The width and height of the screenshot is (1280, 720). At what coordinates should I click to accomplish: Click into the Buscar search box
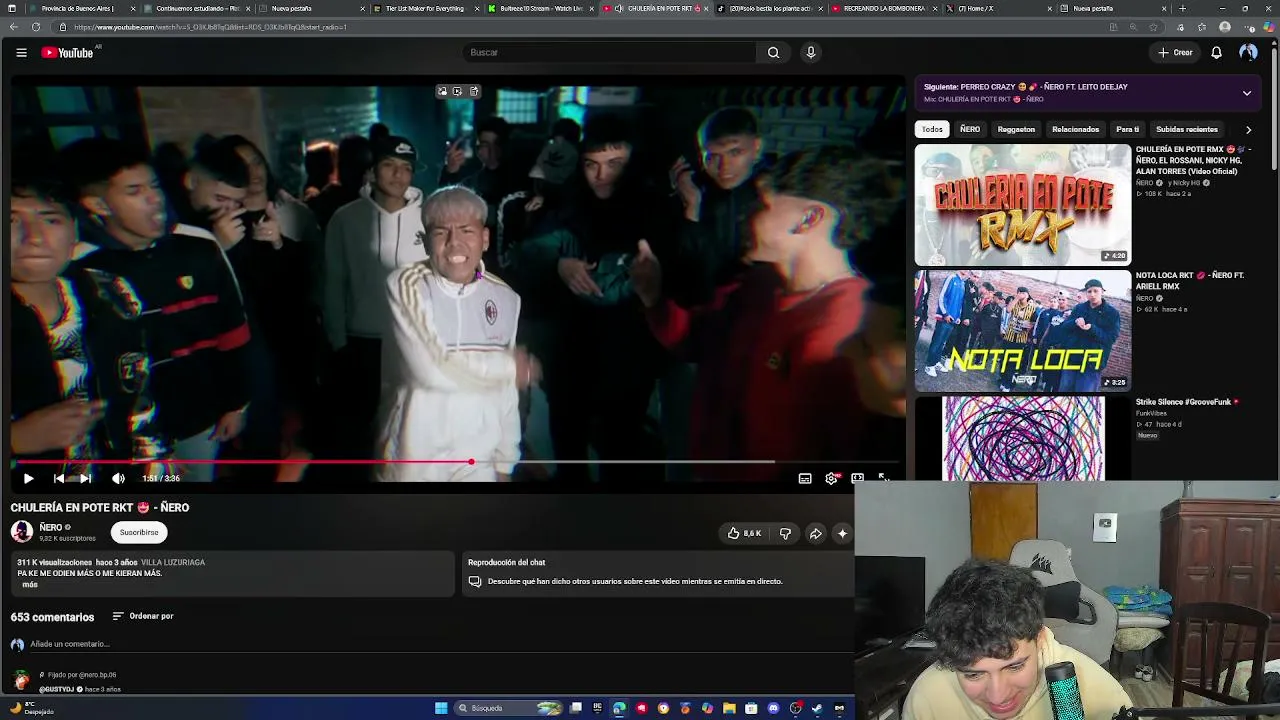608,53
